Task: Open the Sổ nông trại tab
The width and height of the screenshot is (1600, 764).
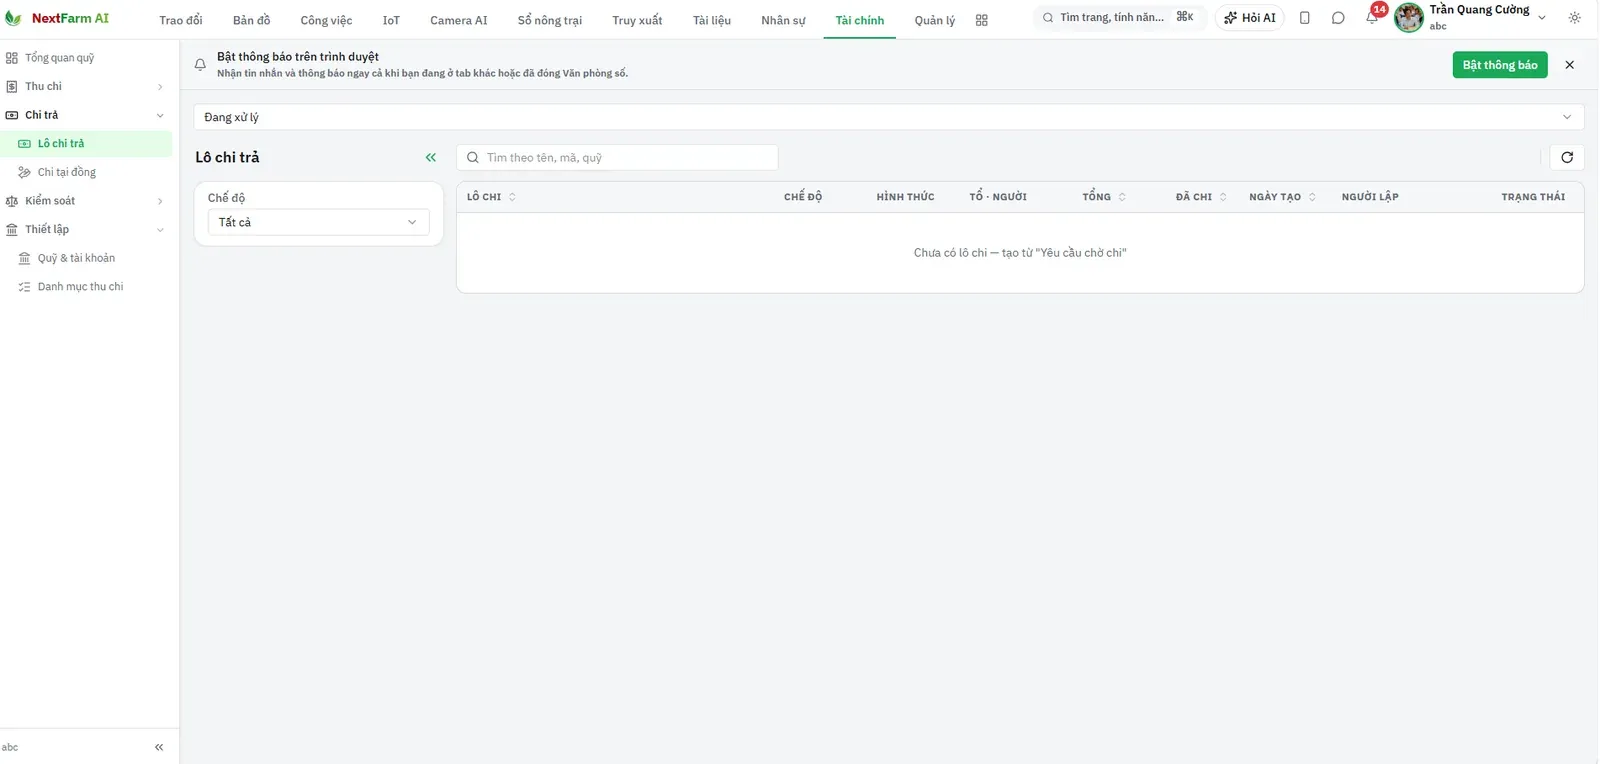Action: [x=550, y=20]
